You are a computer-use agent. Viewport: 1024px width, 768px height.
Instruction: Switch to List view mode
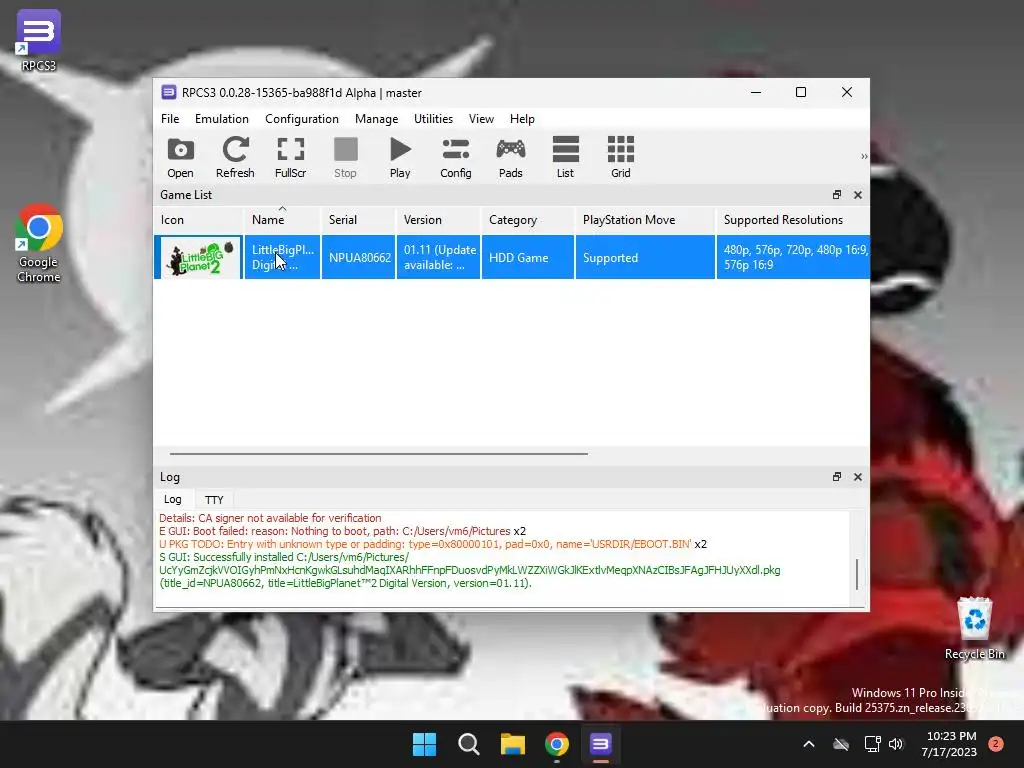click(x=566, y=157)
